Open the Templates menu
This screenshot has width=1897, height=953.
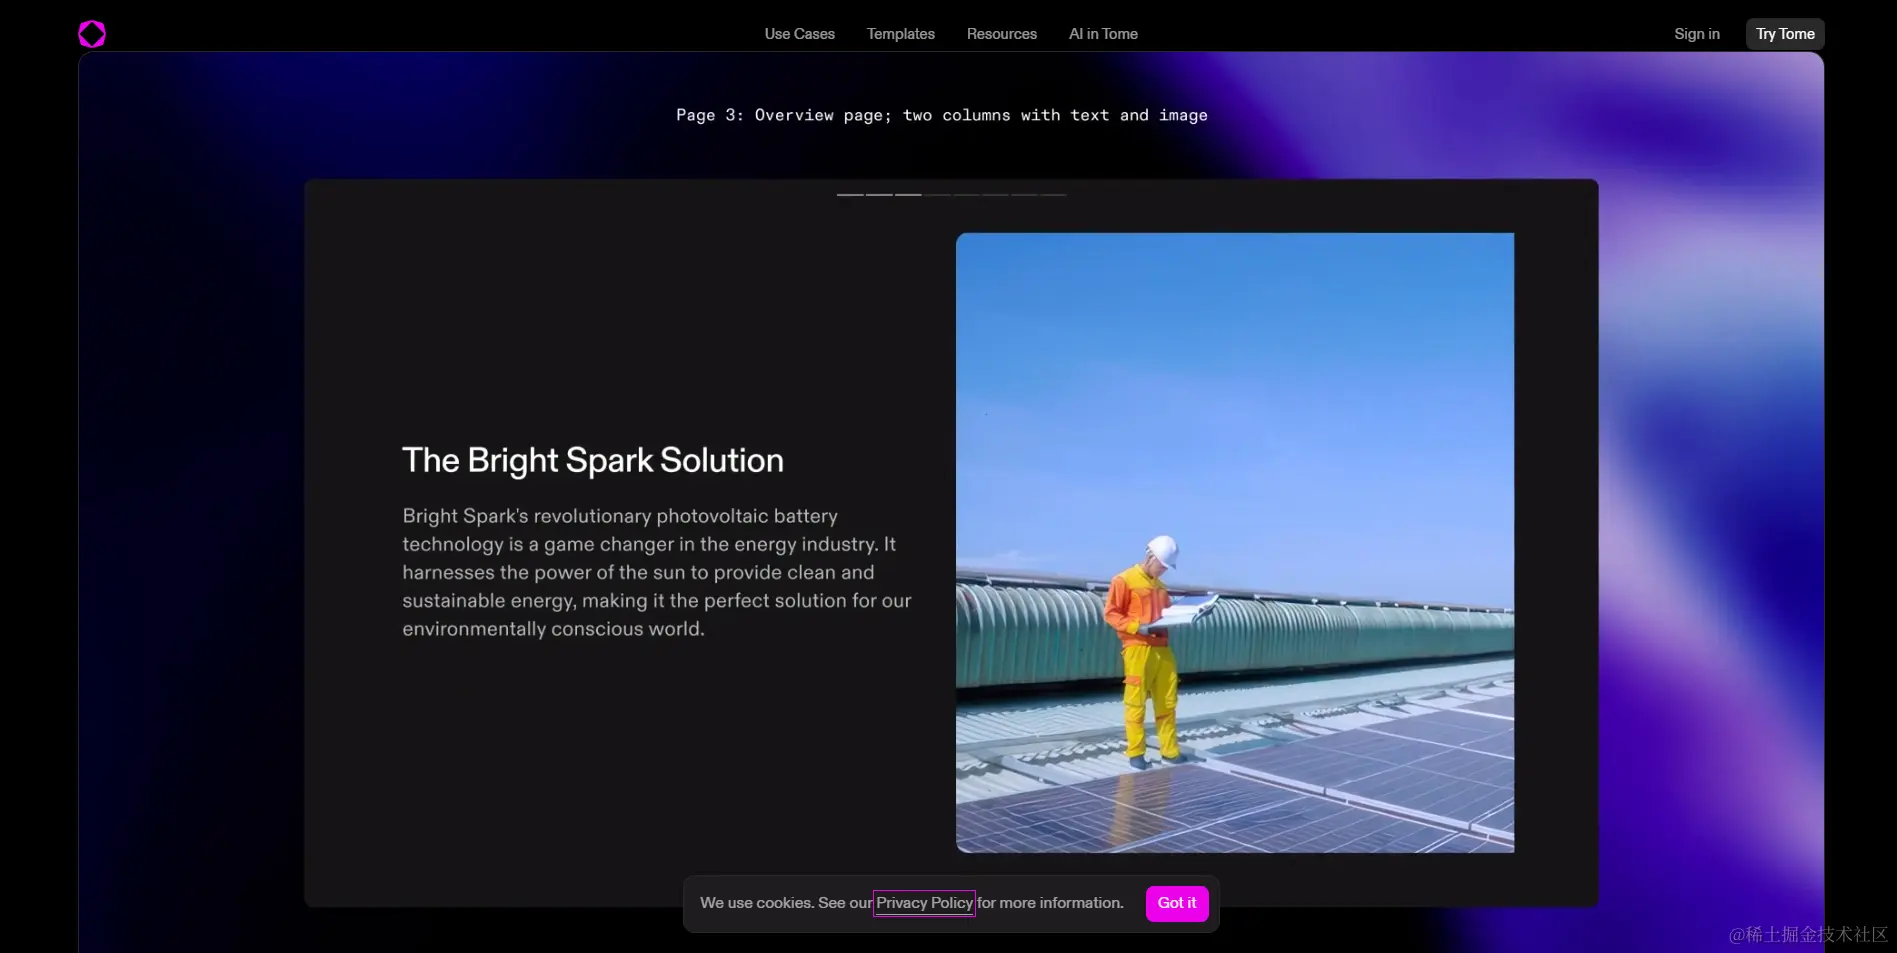coord(900,34)
